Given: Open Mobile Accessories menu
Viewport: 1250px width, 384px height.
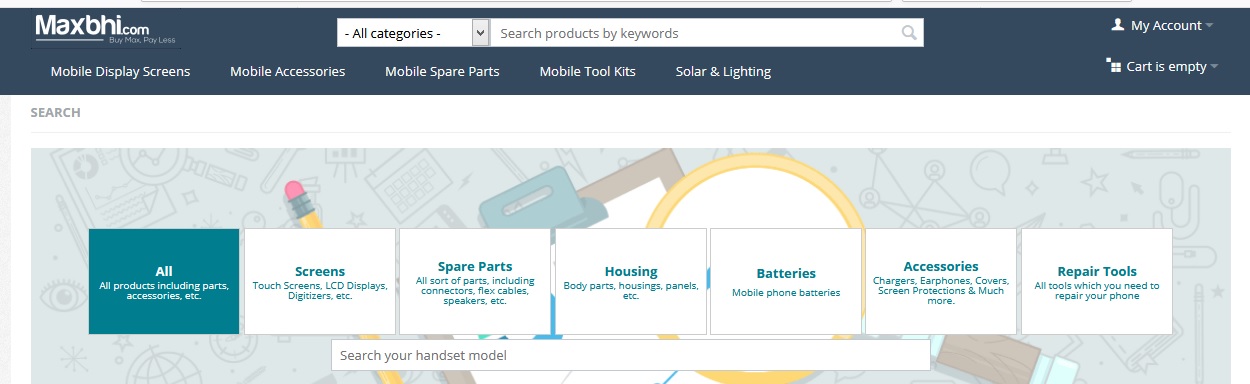Looking at the screenshot, I should [288, 71].
